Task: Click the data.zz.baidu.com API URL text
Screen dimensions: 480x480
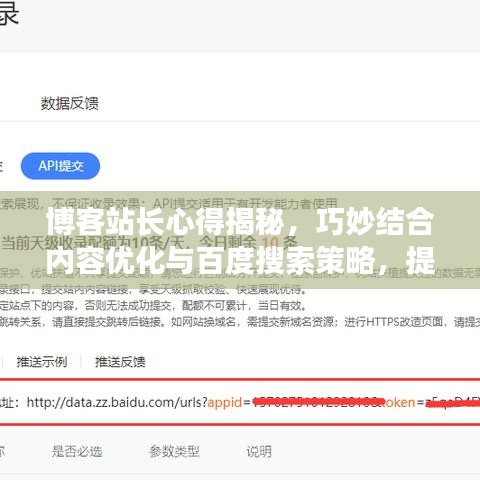Action: 117,402
